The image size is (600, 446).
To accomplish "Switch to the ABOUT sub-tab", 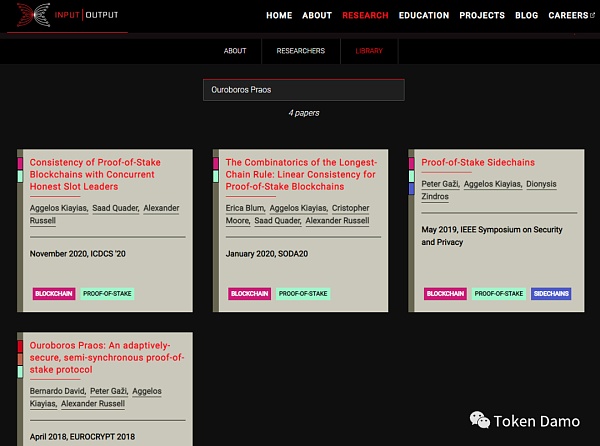I will (x=235, y=51).
